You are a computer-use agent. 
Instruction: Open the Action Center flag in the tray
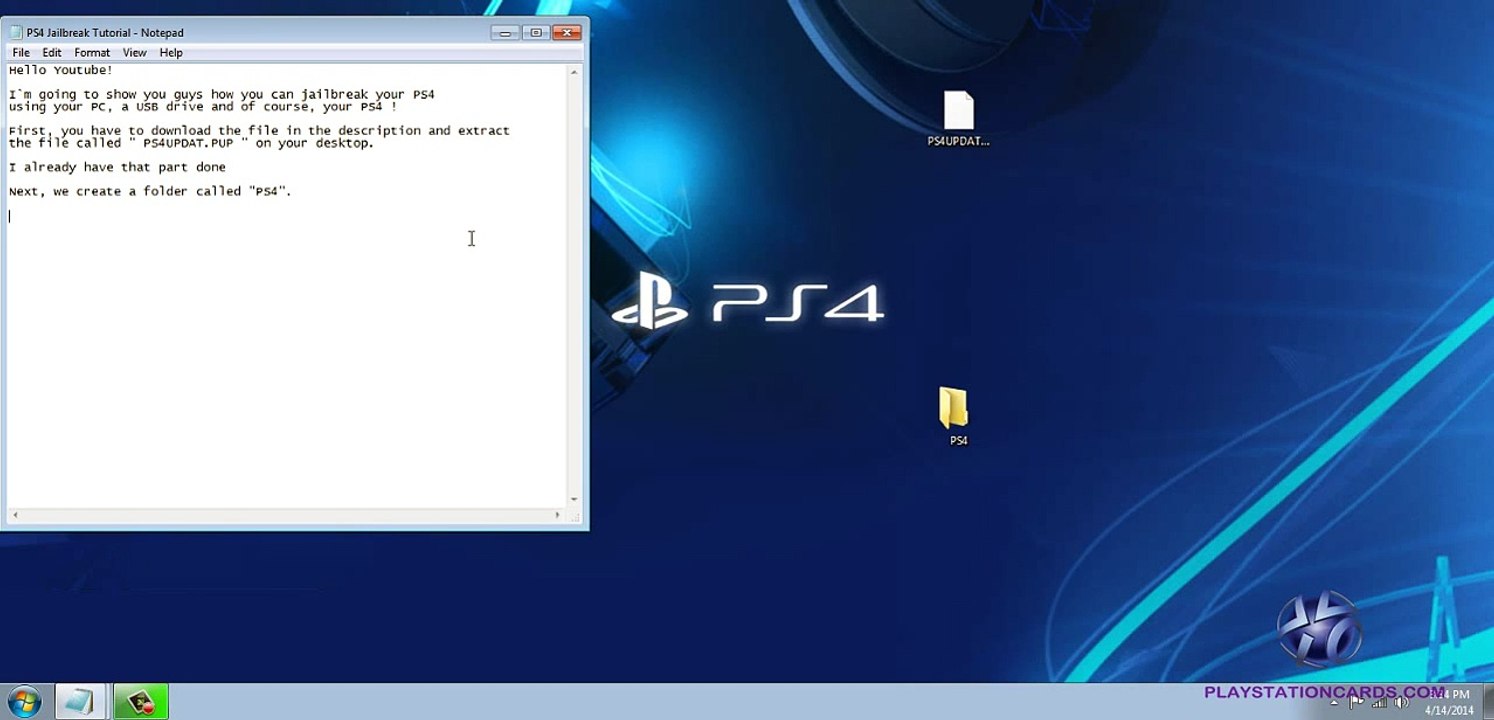coord(1357,702)
